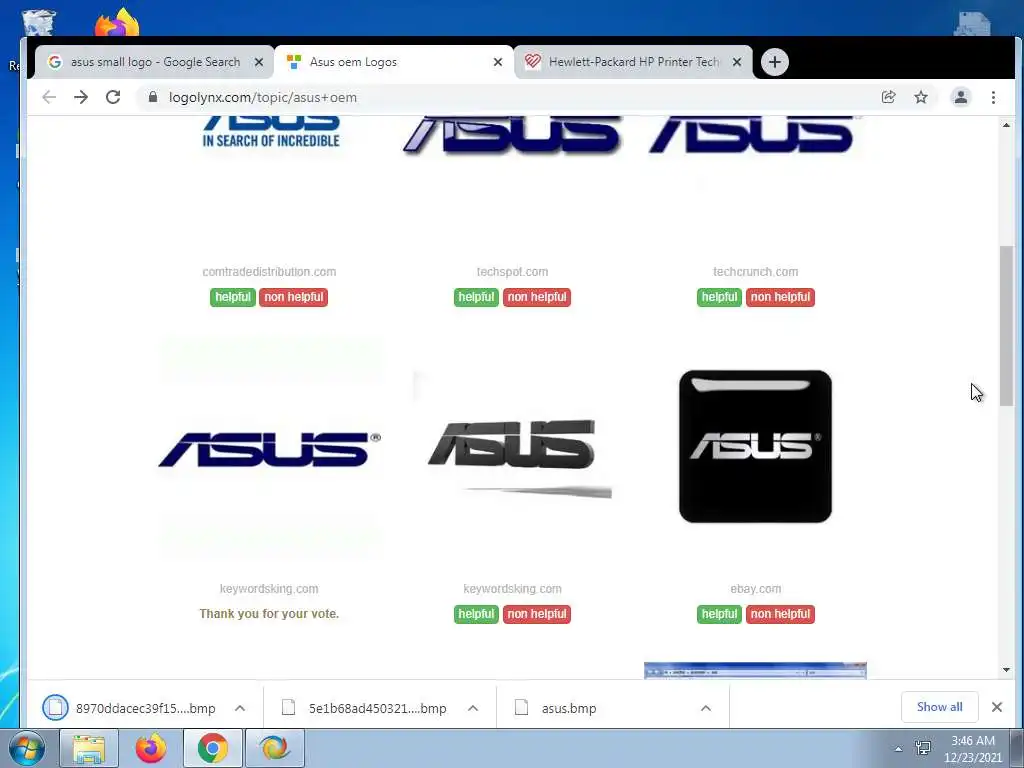Screen dimensions: 1024x768
Task: Expand options for asus.bmp download
Action: click(706, 708)
